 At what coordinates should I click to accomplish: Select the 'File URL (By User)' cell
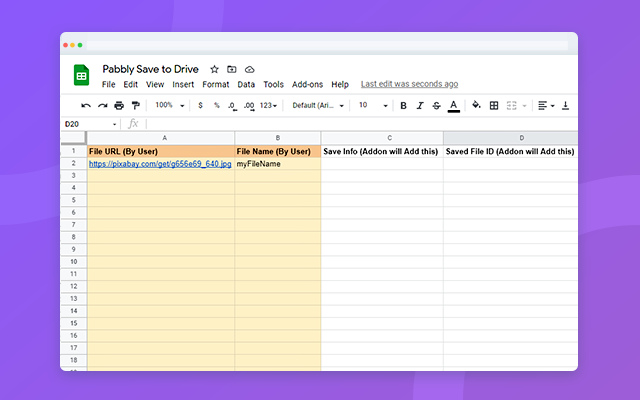point(161,151)
